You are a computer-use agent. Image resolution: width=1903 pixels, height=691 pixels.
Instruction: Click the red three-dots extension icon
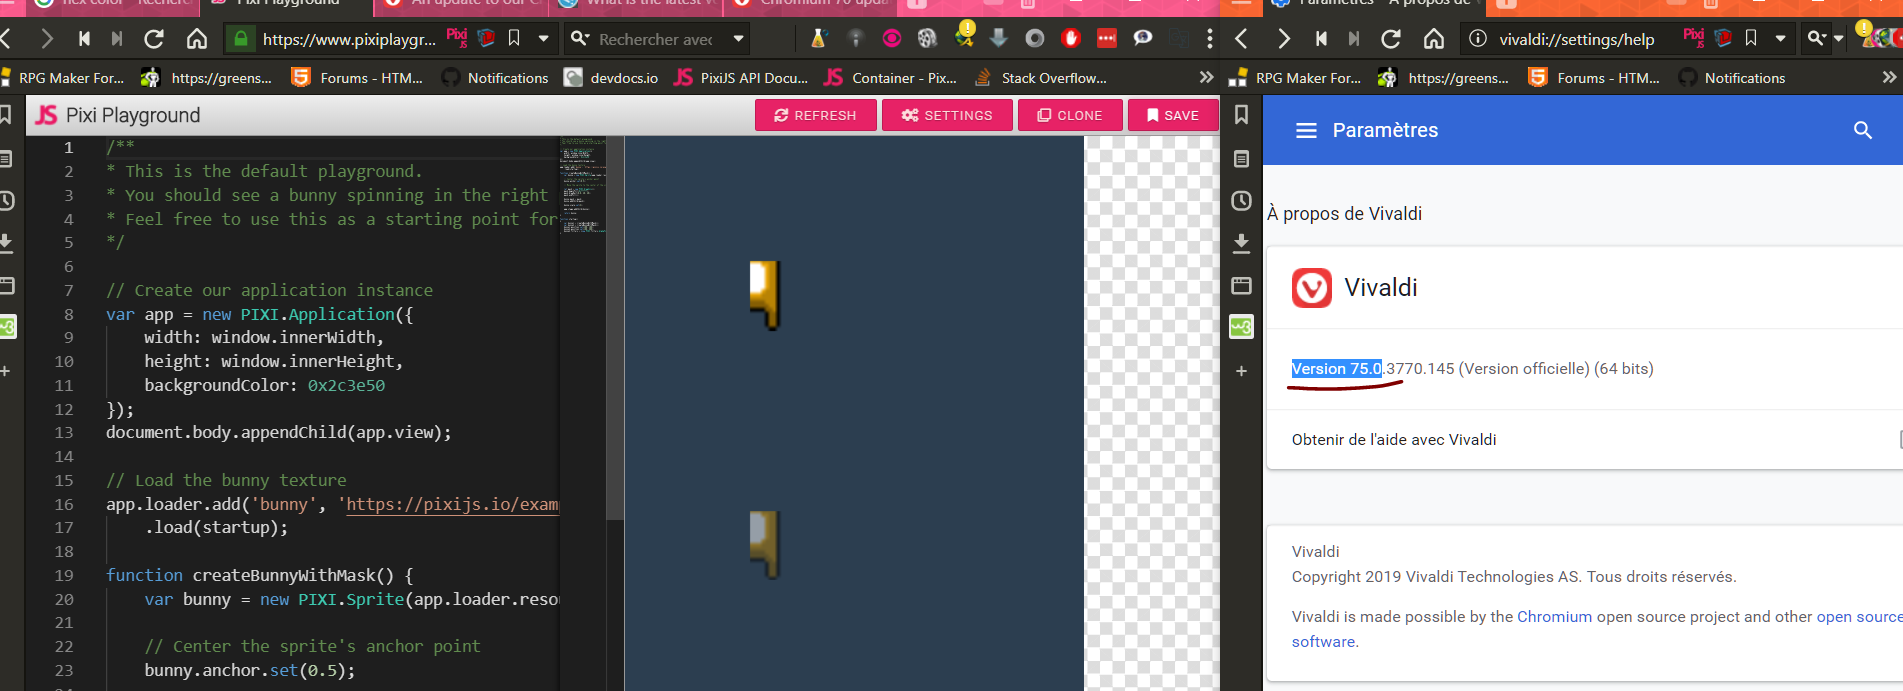pyautogui.click(x=1107, y=38)
